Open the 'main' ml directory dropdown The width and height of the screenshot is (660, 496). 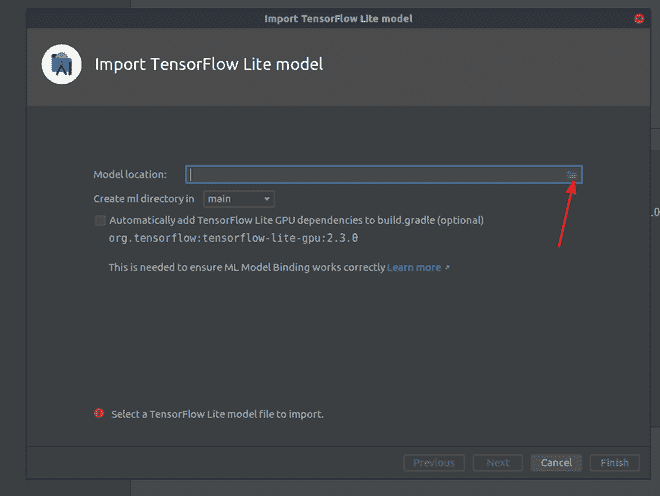[x=238, y=199]
